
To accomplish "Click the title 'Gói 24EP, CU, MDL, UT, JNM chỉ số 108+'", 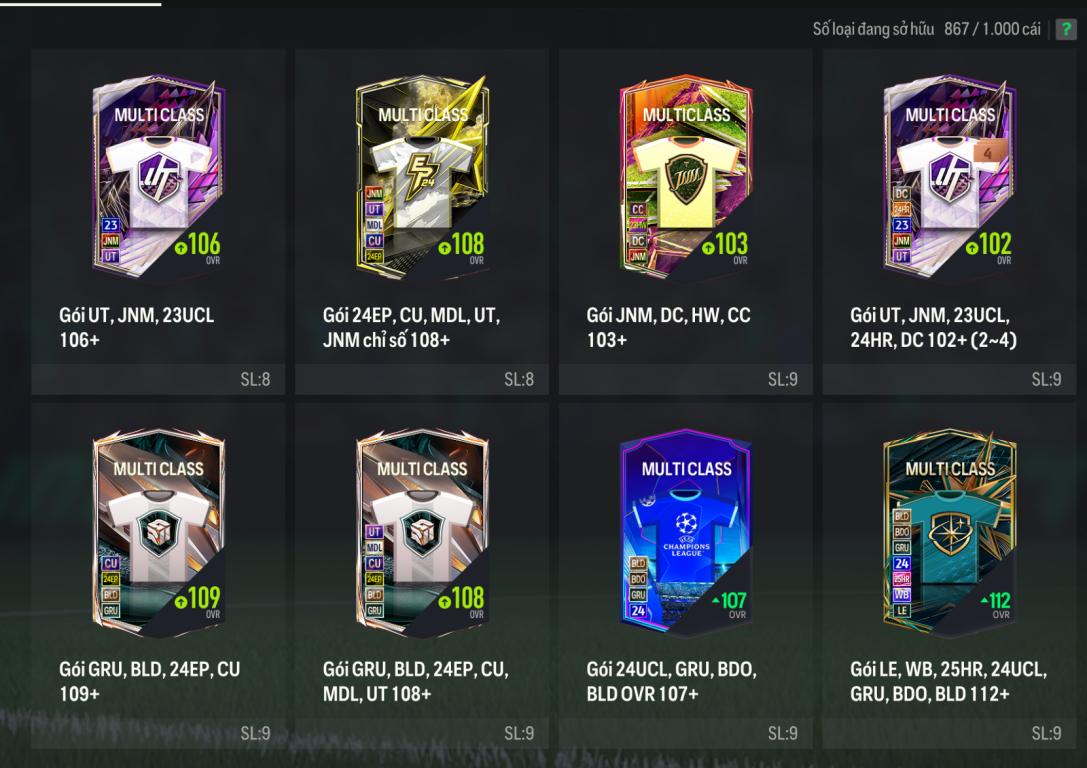I will [411, 327].
